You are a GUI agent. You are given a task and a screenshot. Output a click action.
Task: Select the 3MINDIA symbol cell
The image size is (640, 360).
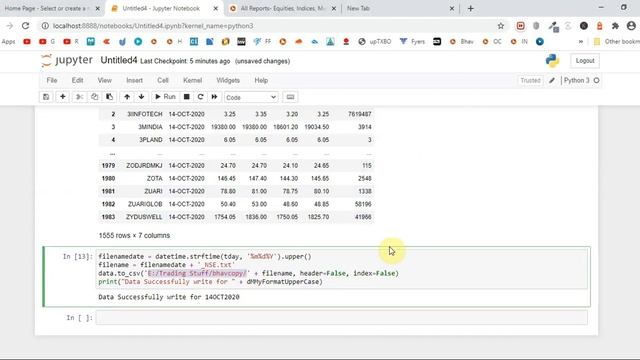pyautogui.click(x=150, y=127)
